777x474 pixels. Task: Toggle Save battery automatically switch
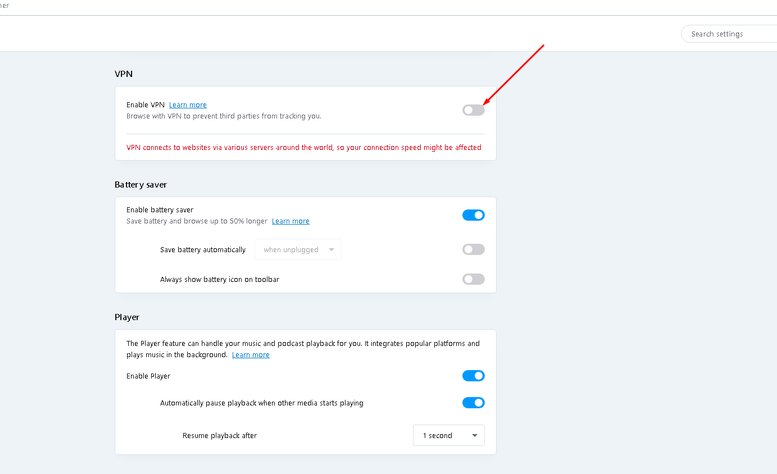pos(473,250)
